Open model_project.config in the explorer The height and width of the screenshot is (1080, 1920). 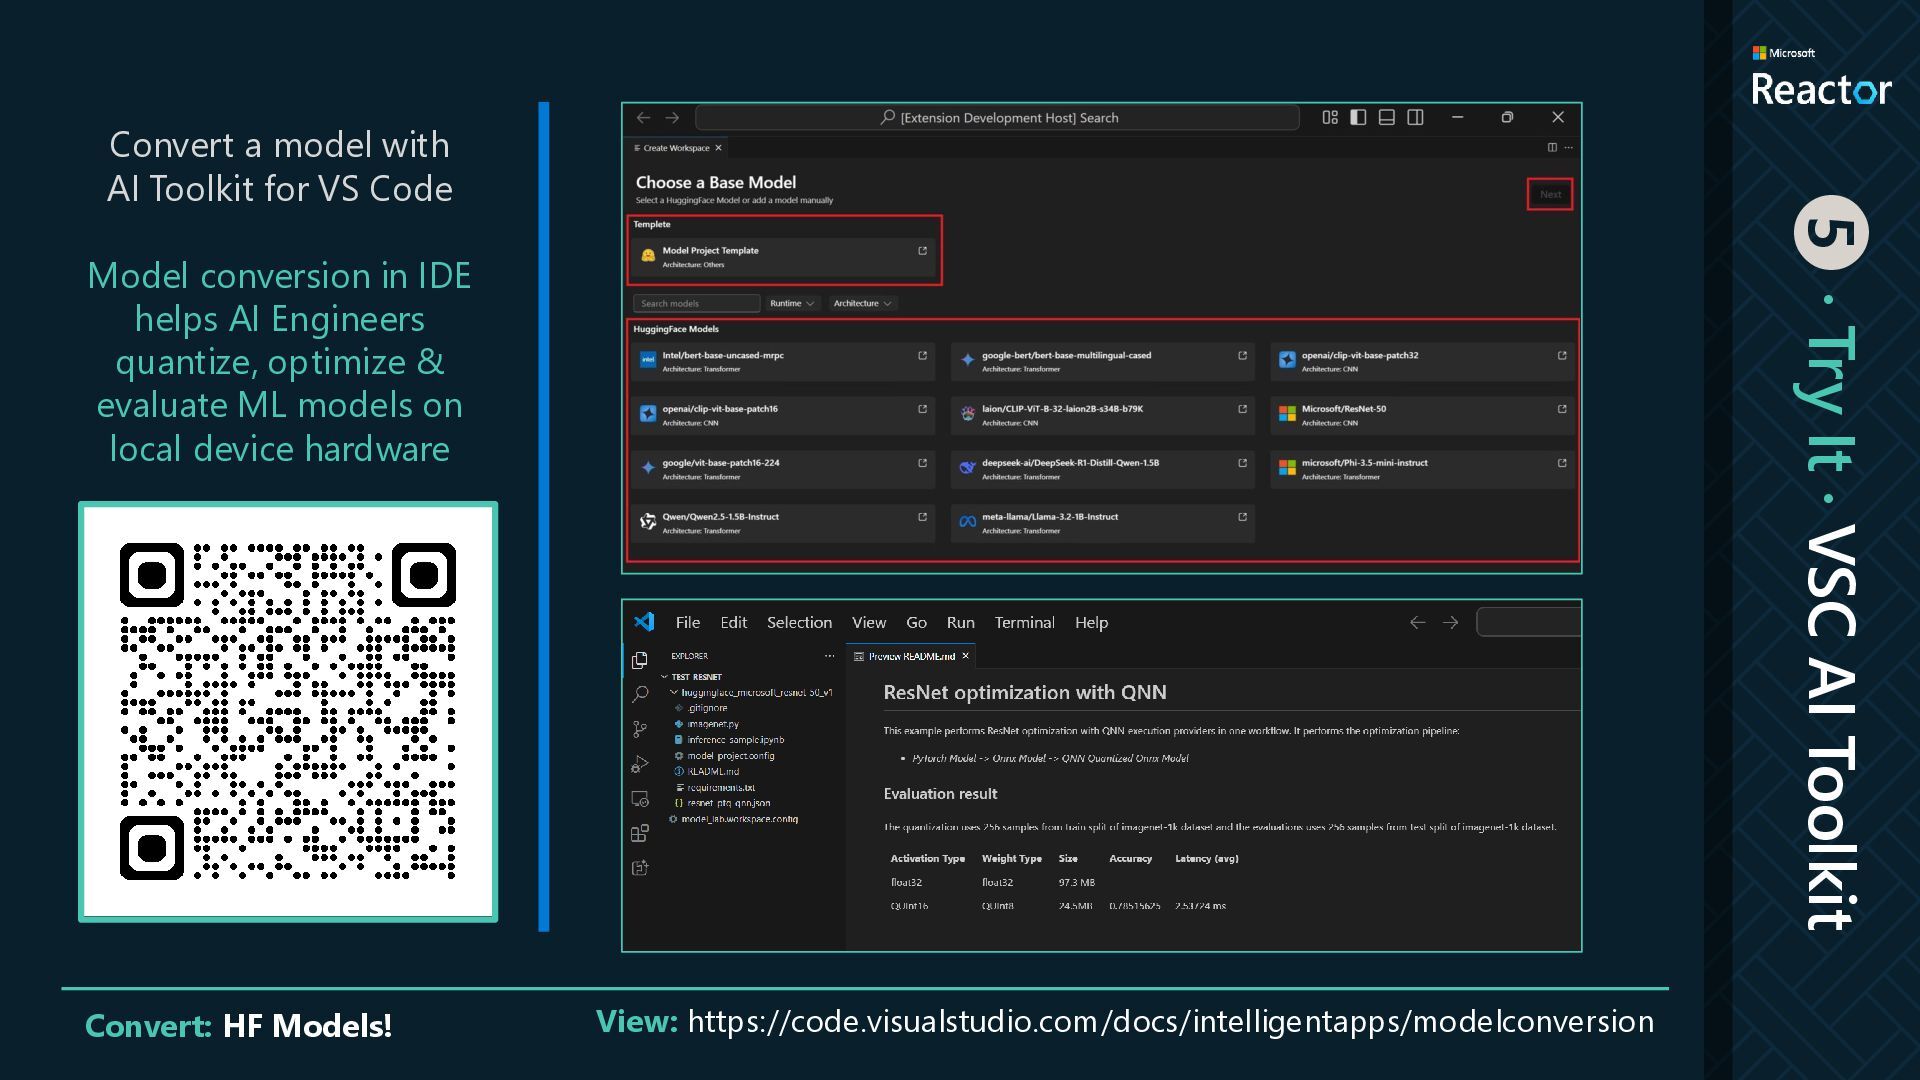(x=730, y=756)
